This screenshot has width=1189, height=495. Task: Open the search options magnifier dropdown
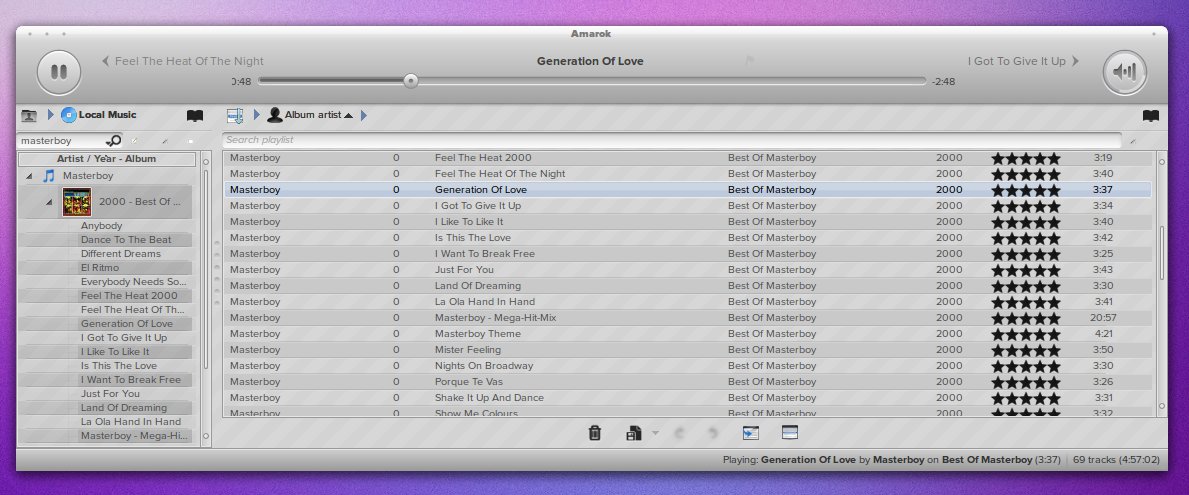pyautogui.click(x=113, y=140)
